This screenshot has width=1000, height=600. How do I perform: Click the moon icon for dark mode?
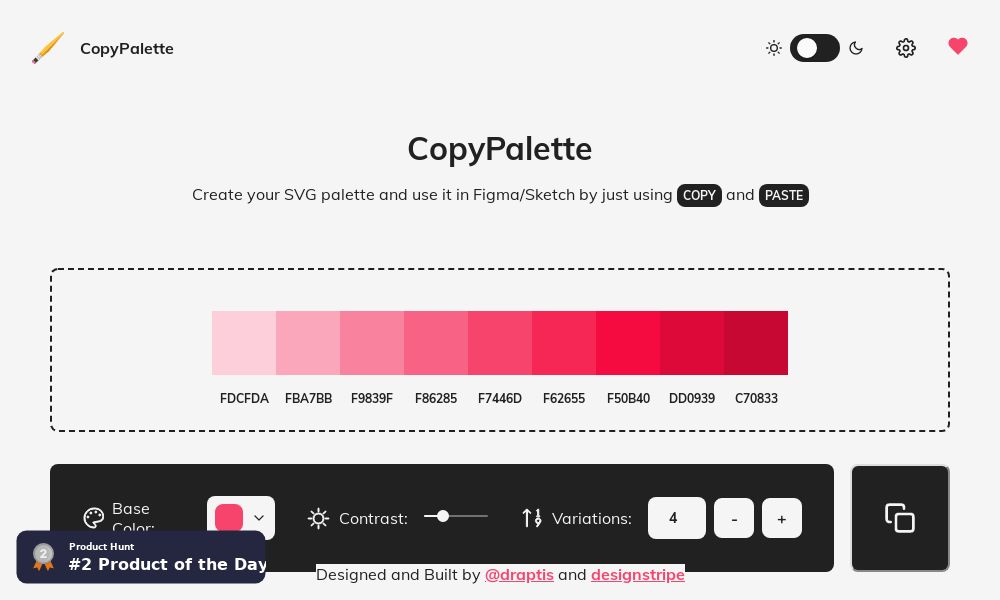[x=856, y=47]
